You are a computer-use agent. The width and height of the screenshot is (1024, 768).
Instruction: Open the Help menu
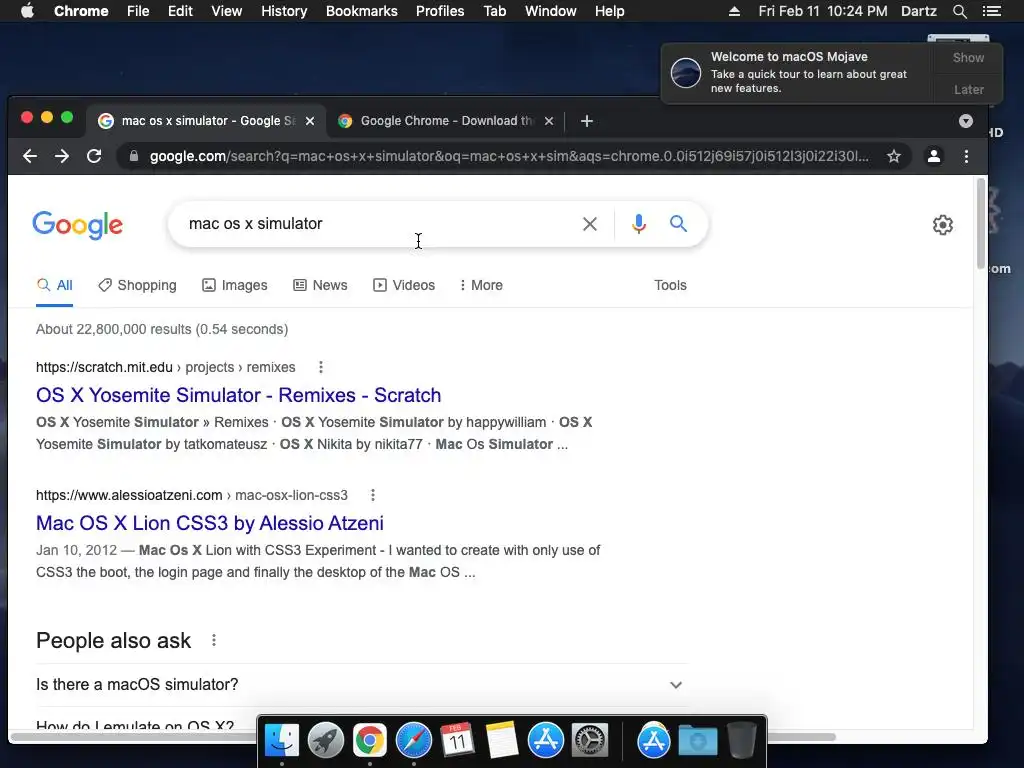click(609, 11)
